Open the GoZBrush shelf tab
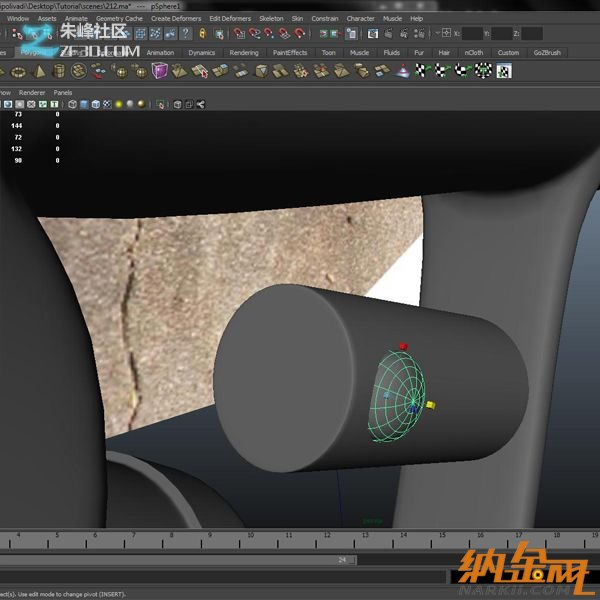This screenshot has height=600, width=600. (547, 52)
